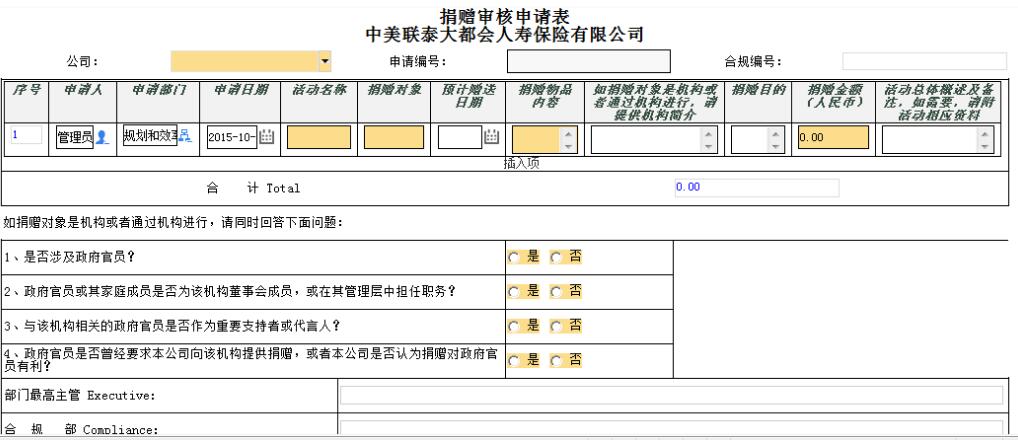Select 否 for question 3 supporter or spokesperson
The image size is (1018, 445).
(556, 327)
